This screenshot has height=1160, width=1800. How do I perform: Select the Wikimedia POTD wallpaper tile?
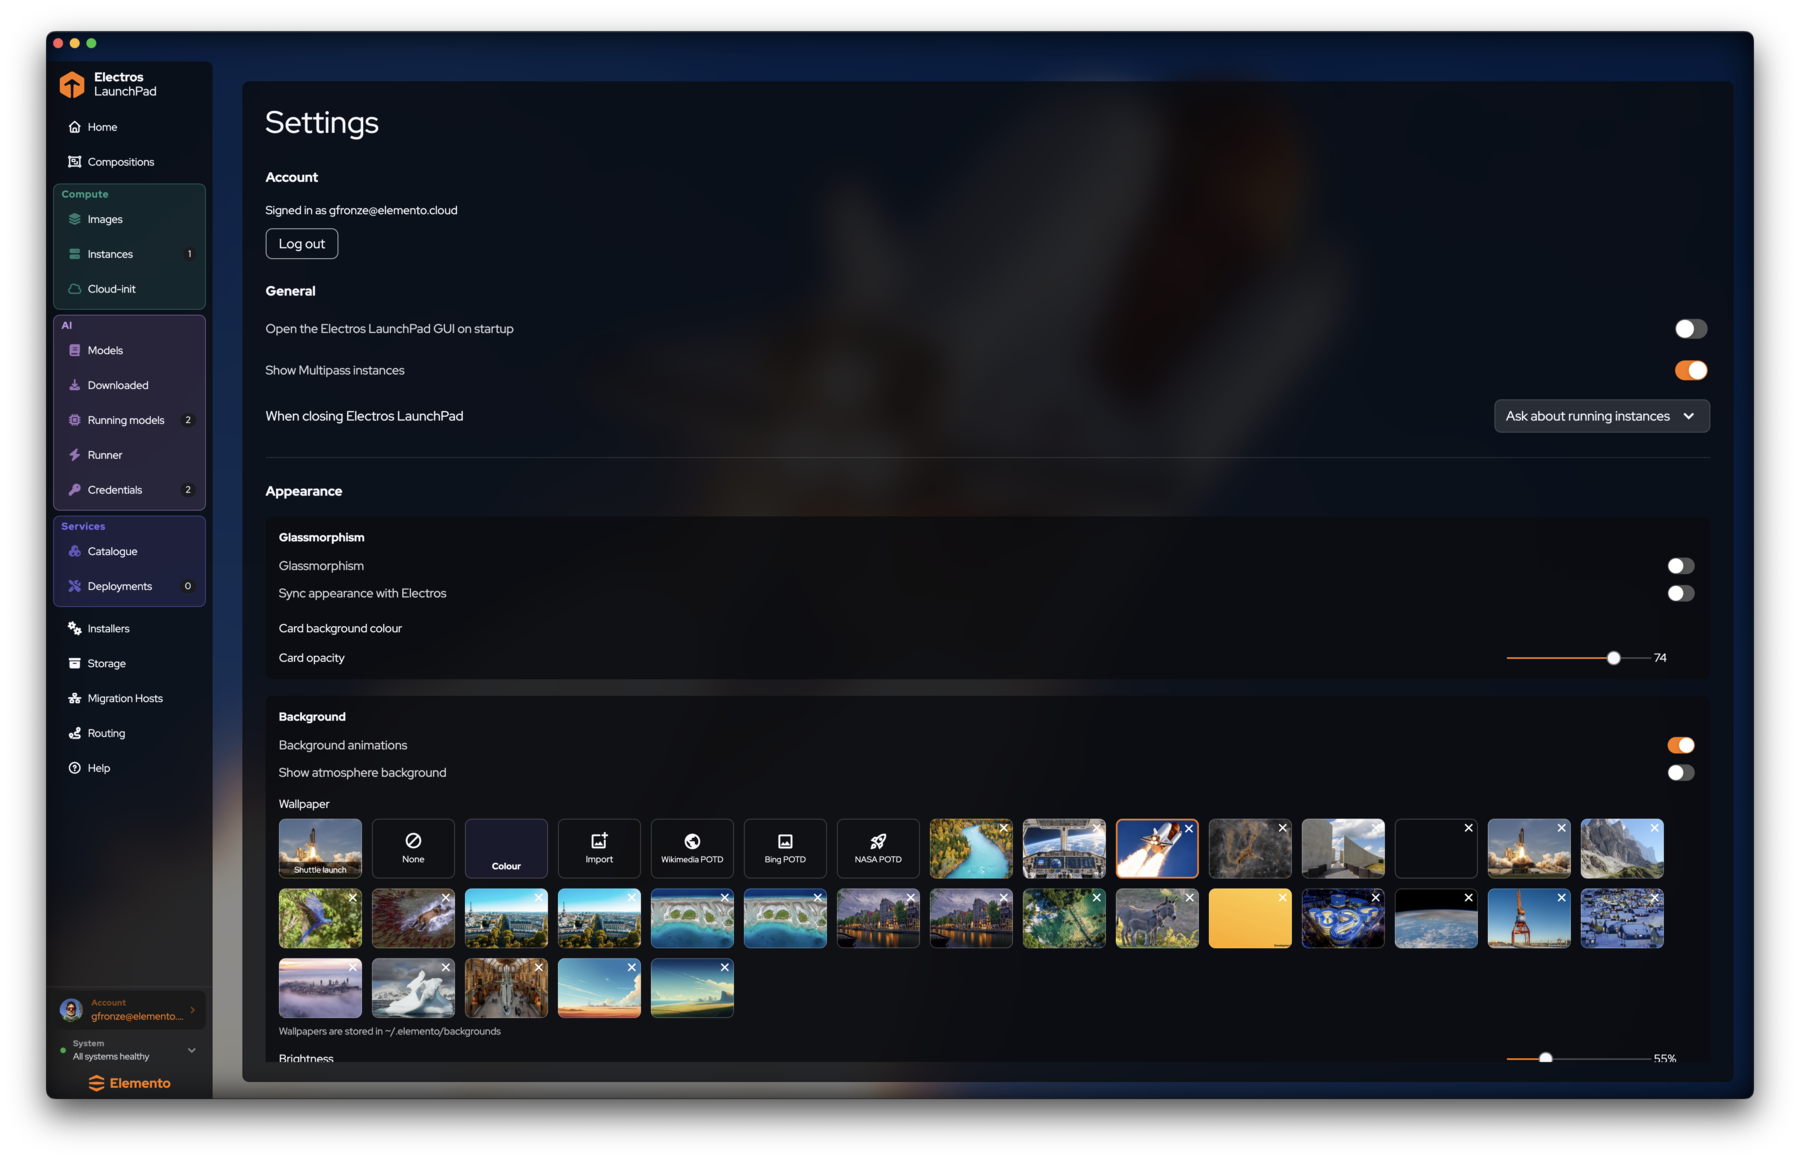click(x=692, y=848)
